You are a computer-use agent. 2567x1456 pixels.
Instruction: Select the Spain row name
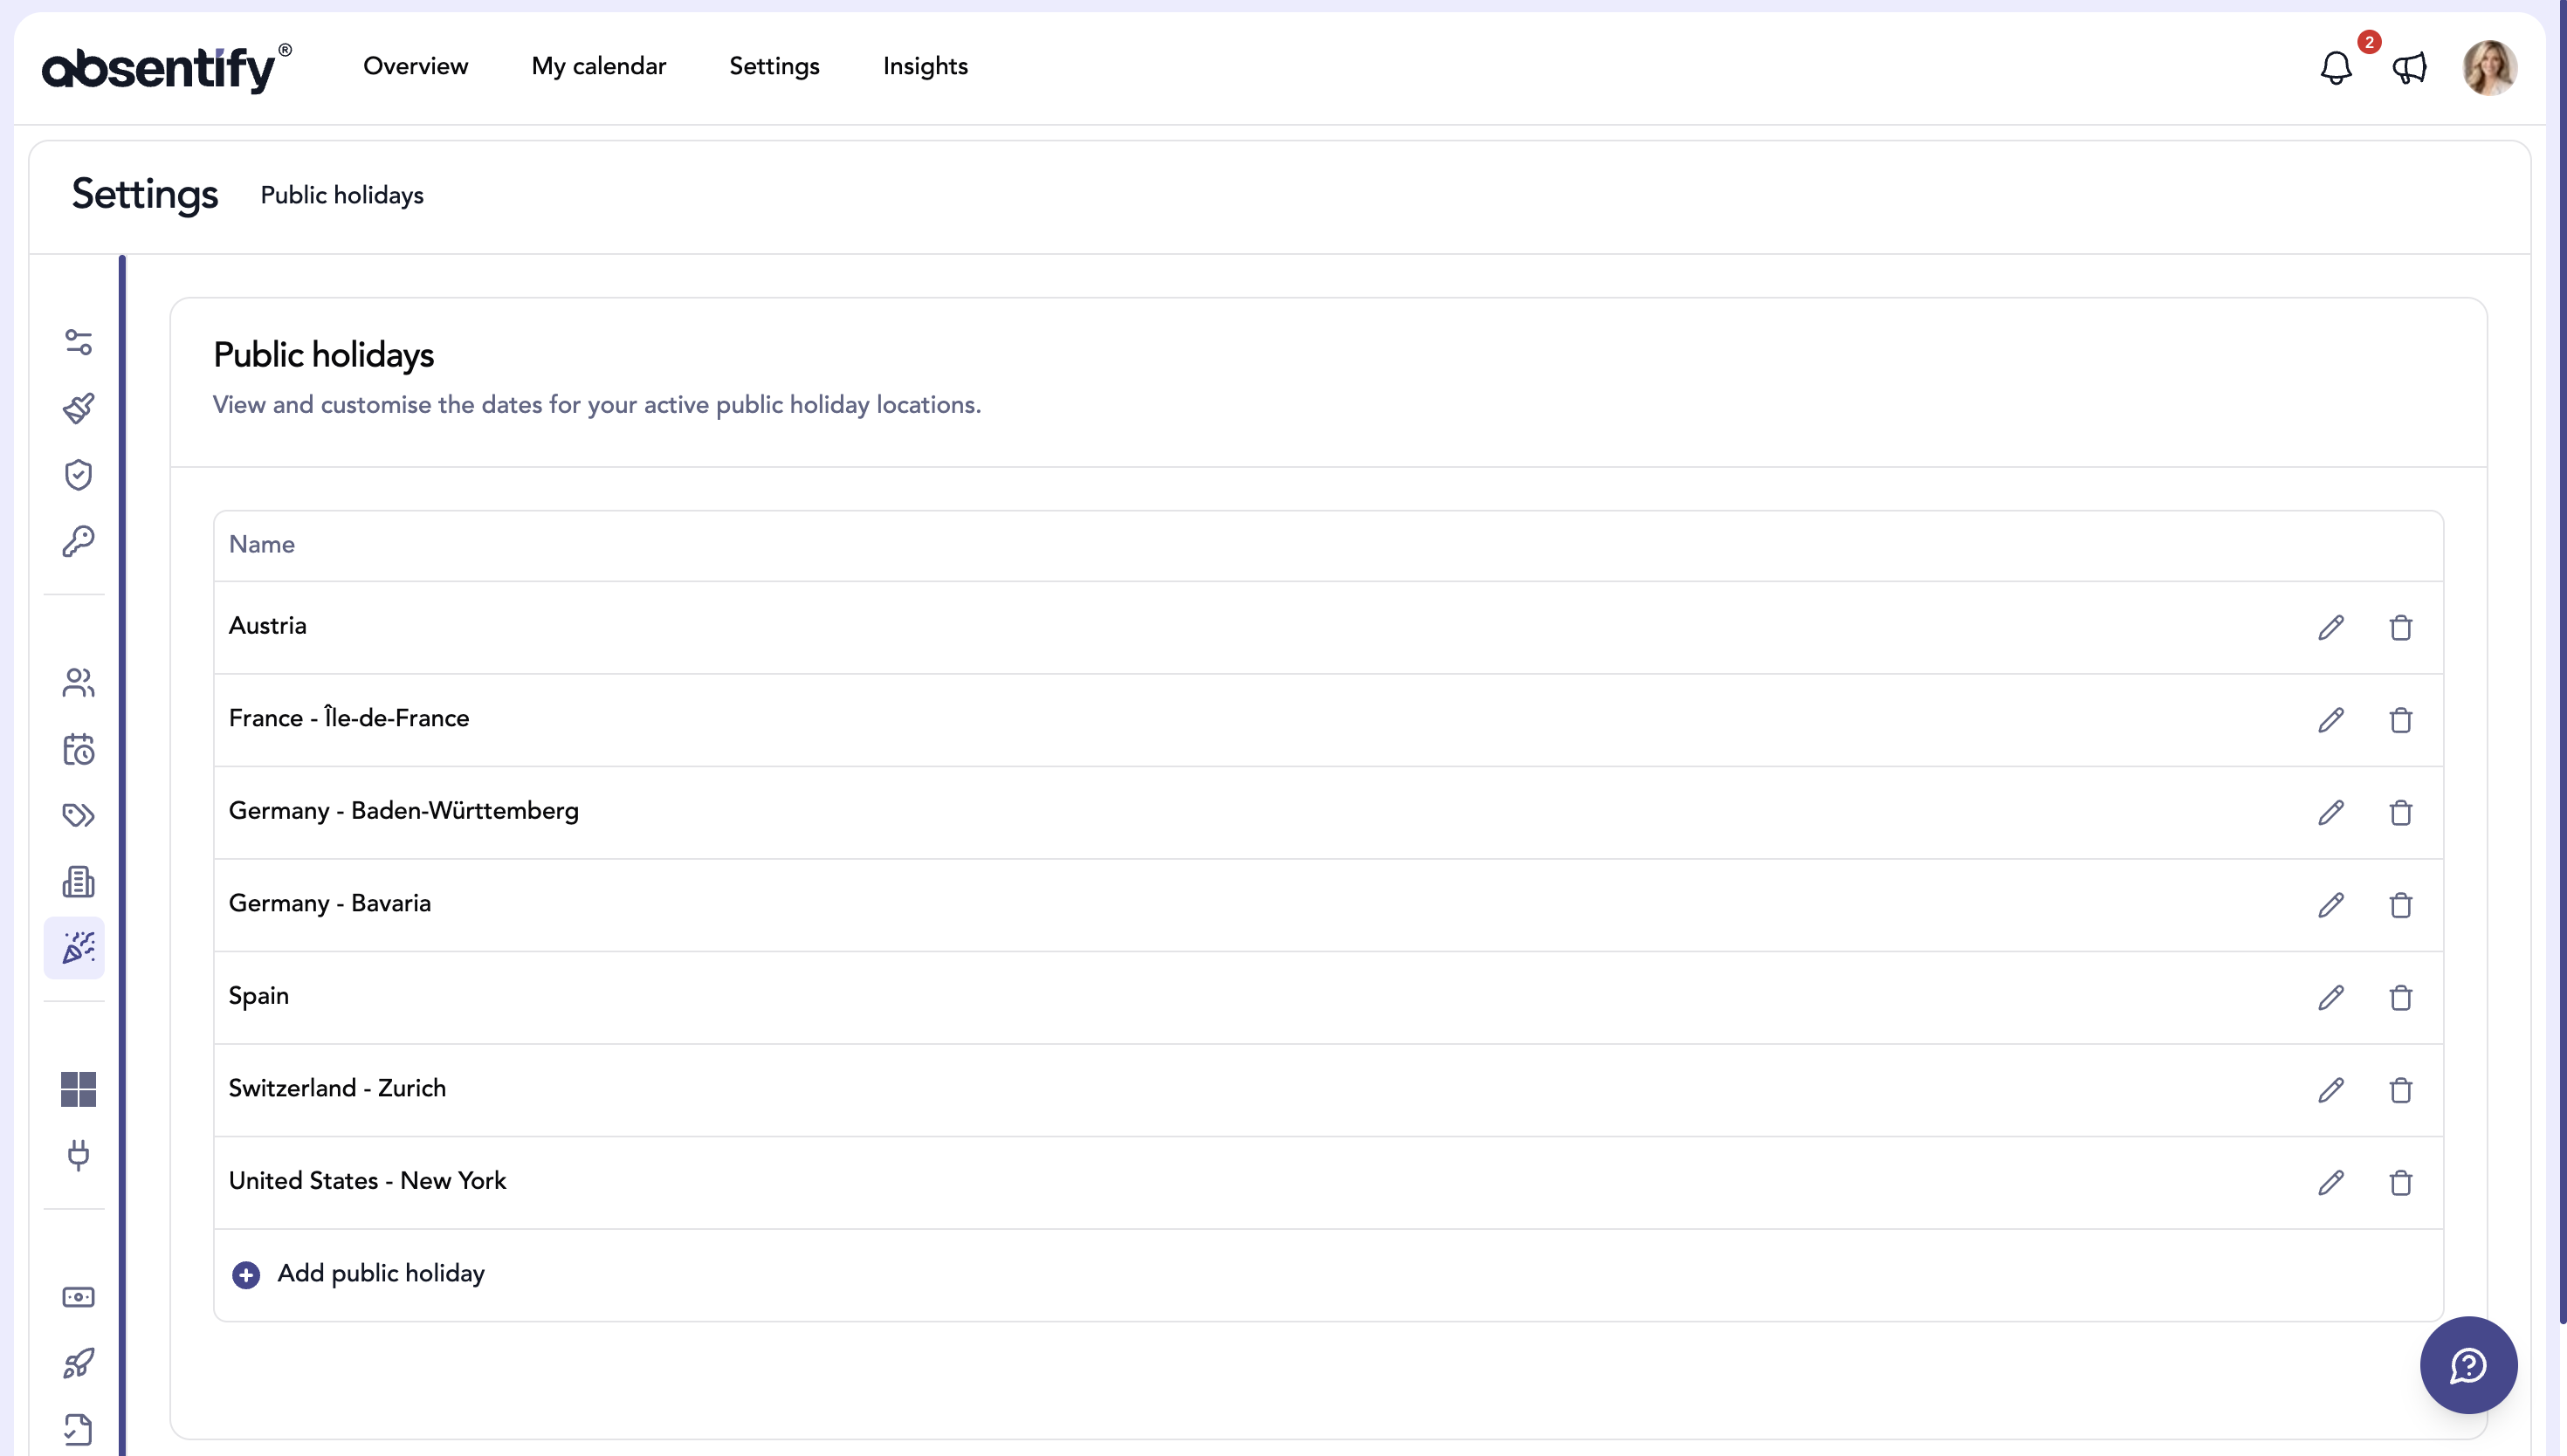(259, 996)
